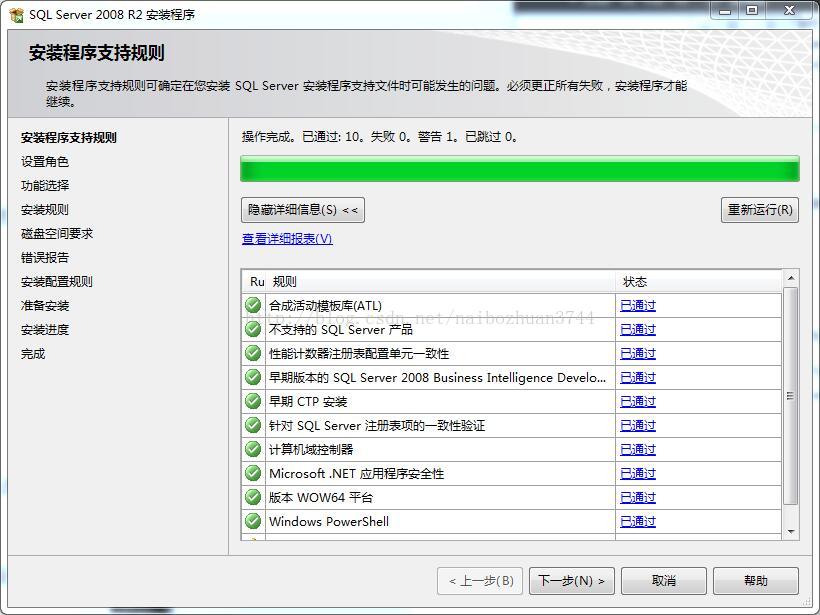Click the check icon for the Business Intelligence row

point(253,377)
